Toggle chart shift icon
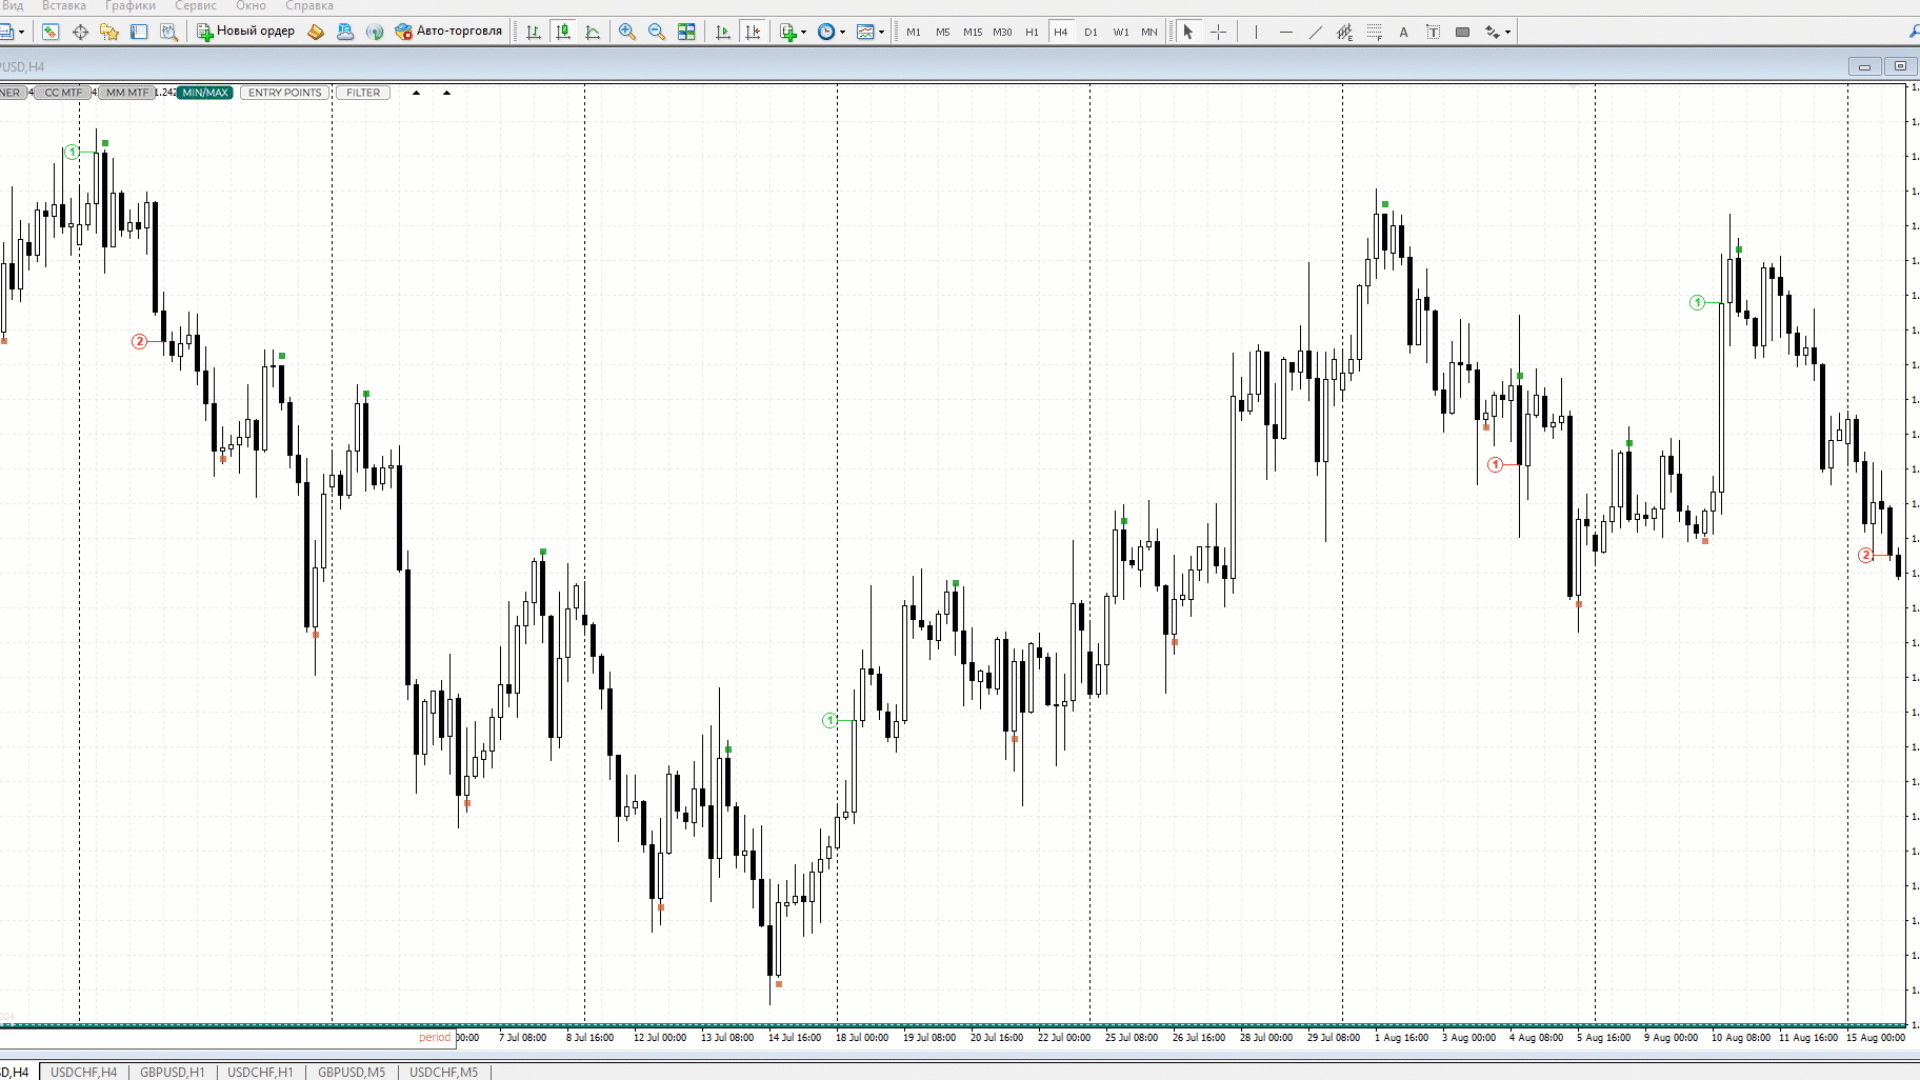The image size is (1920, 1080). pyautogui.click(x=753, y=32)
